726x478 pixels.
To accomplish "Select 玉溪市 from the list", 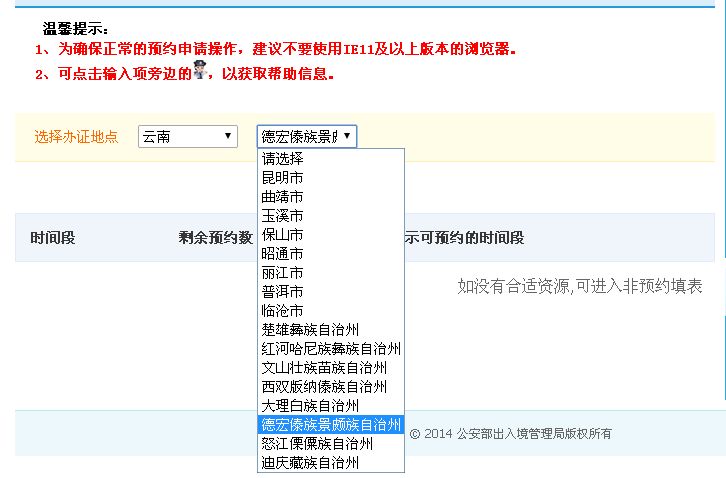I will coord(331,216).
